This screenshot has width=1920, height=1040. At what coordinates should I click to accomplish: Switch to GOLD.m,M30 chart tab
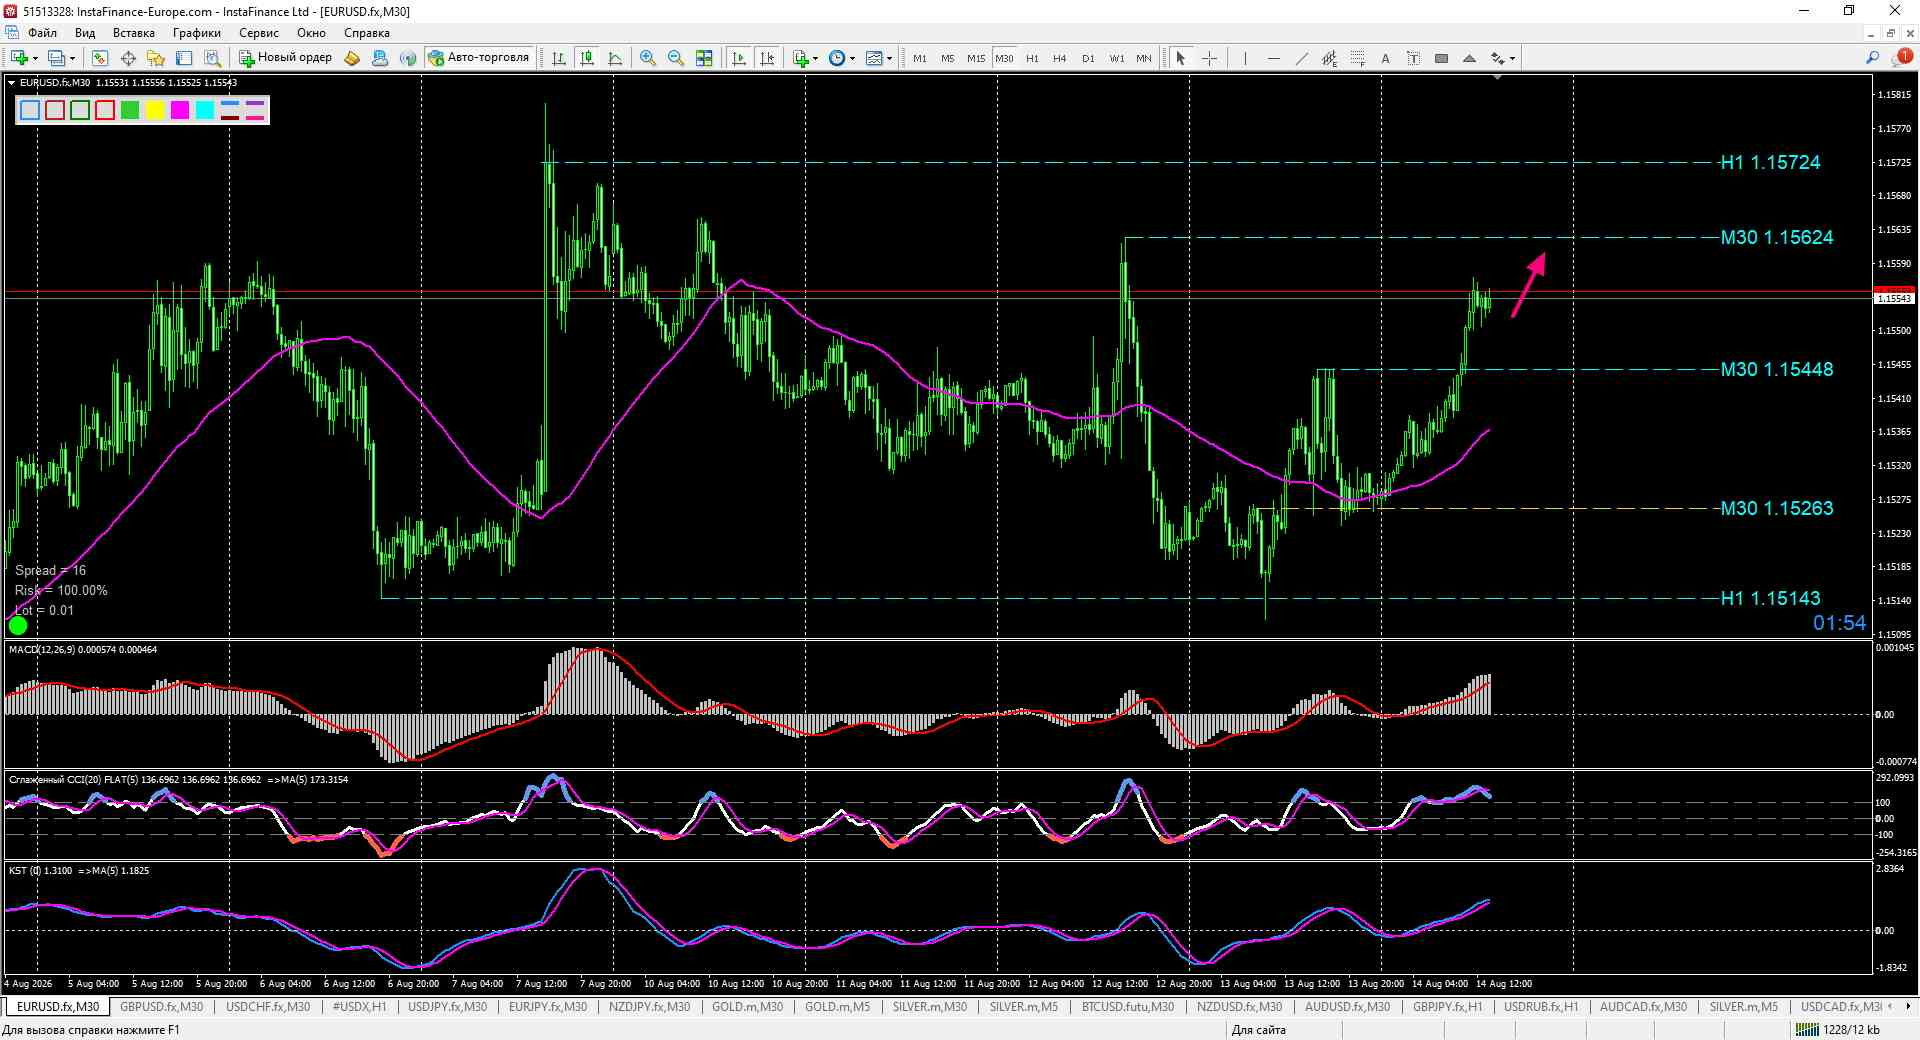(x=747, y=1007)
